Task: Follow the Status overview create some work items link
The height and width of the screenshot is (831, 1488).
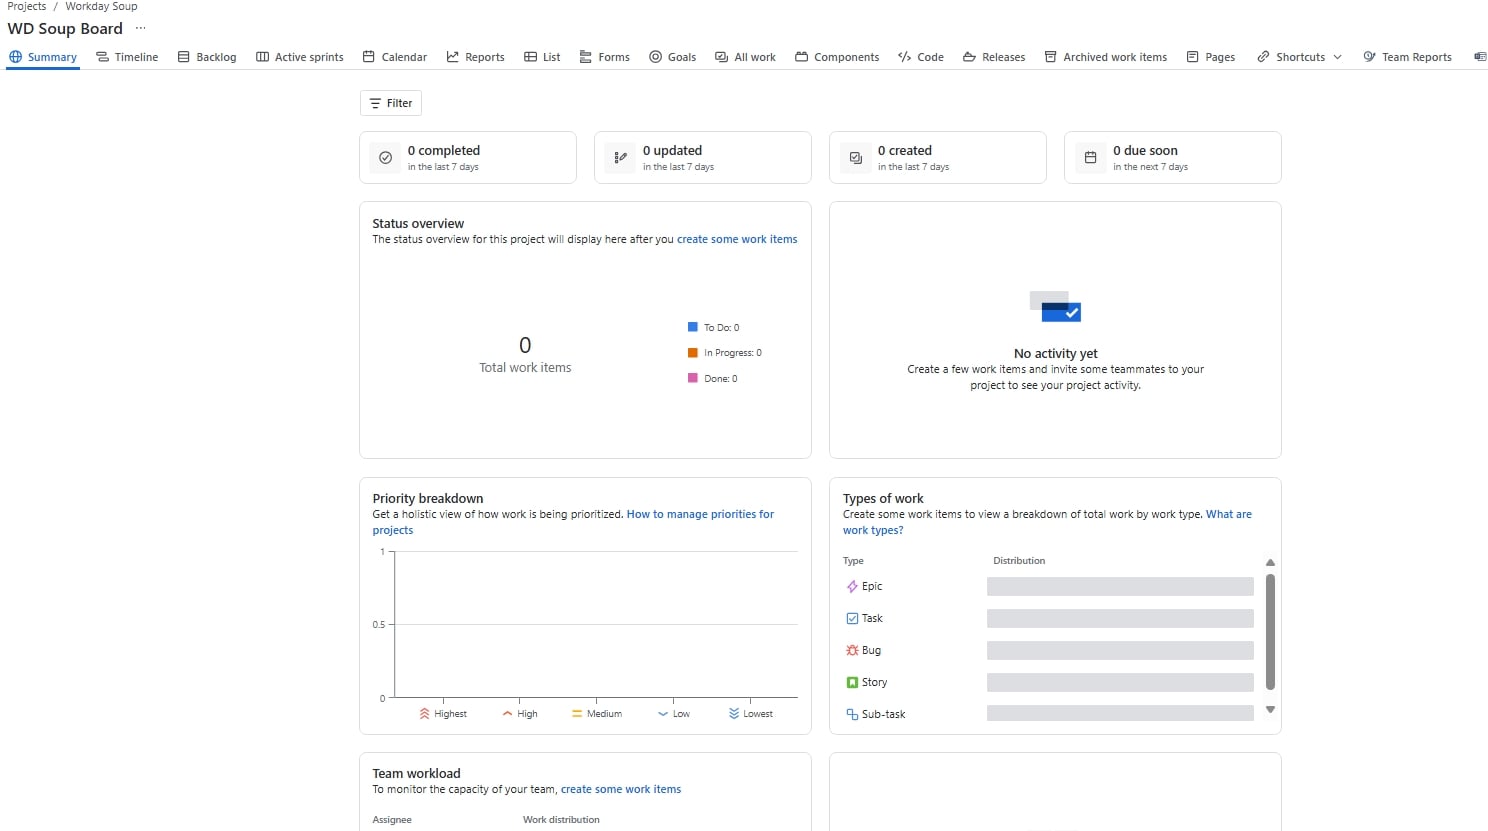Action: click(737, 240)
